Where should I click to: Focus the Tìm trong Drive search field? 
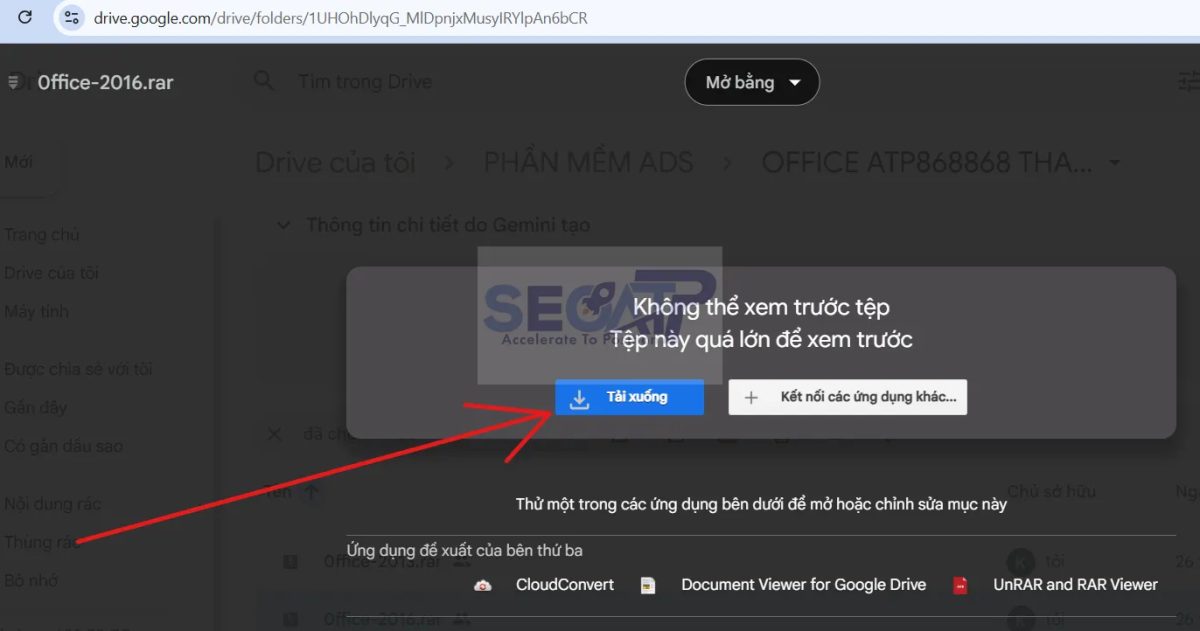(365, 81)
